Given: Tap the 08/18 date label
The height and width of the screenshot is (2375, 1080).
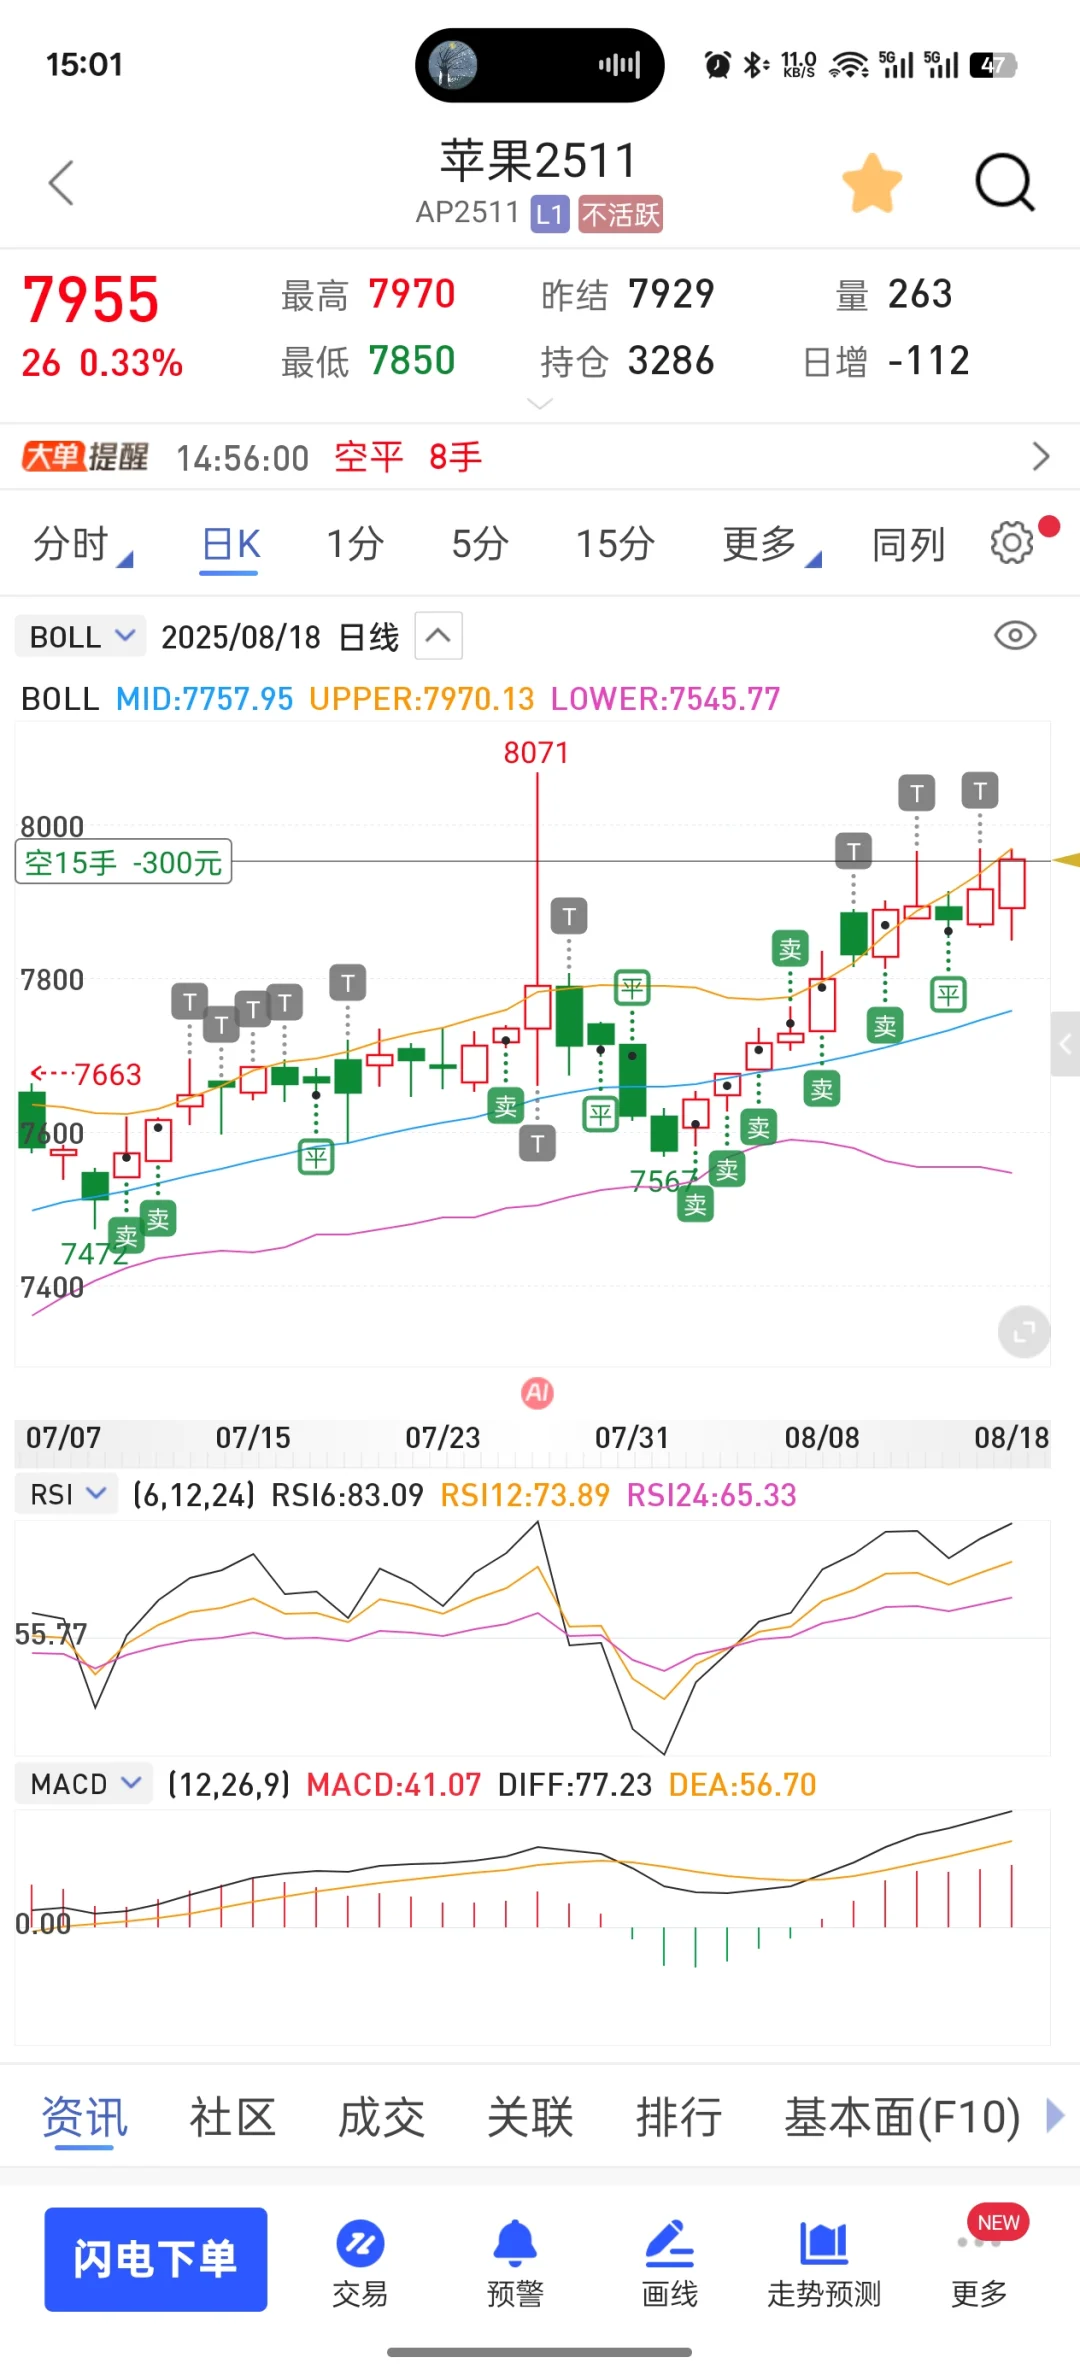Looking at the screenshot, I should coord(1011,1437).
